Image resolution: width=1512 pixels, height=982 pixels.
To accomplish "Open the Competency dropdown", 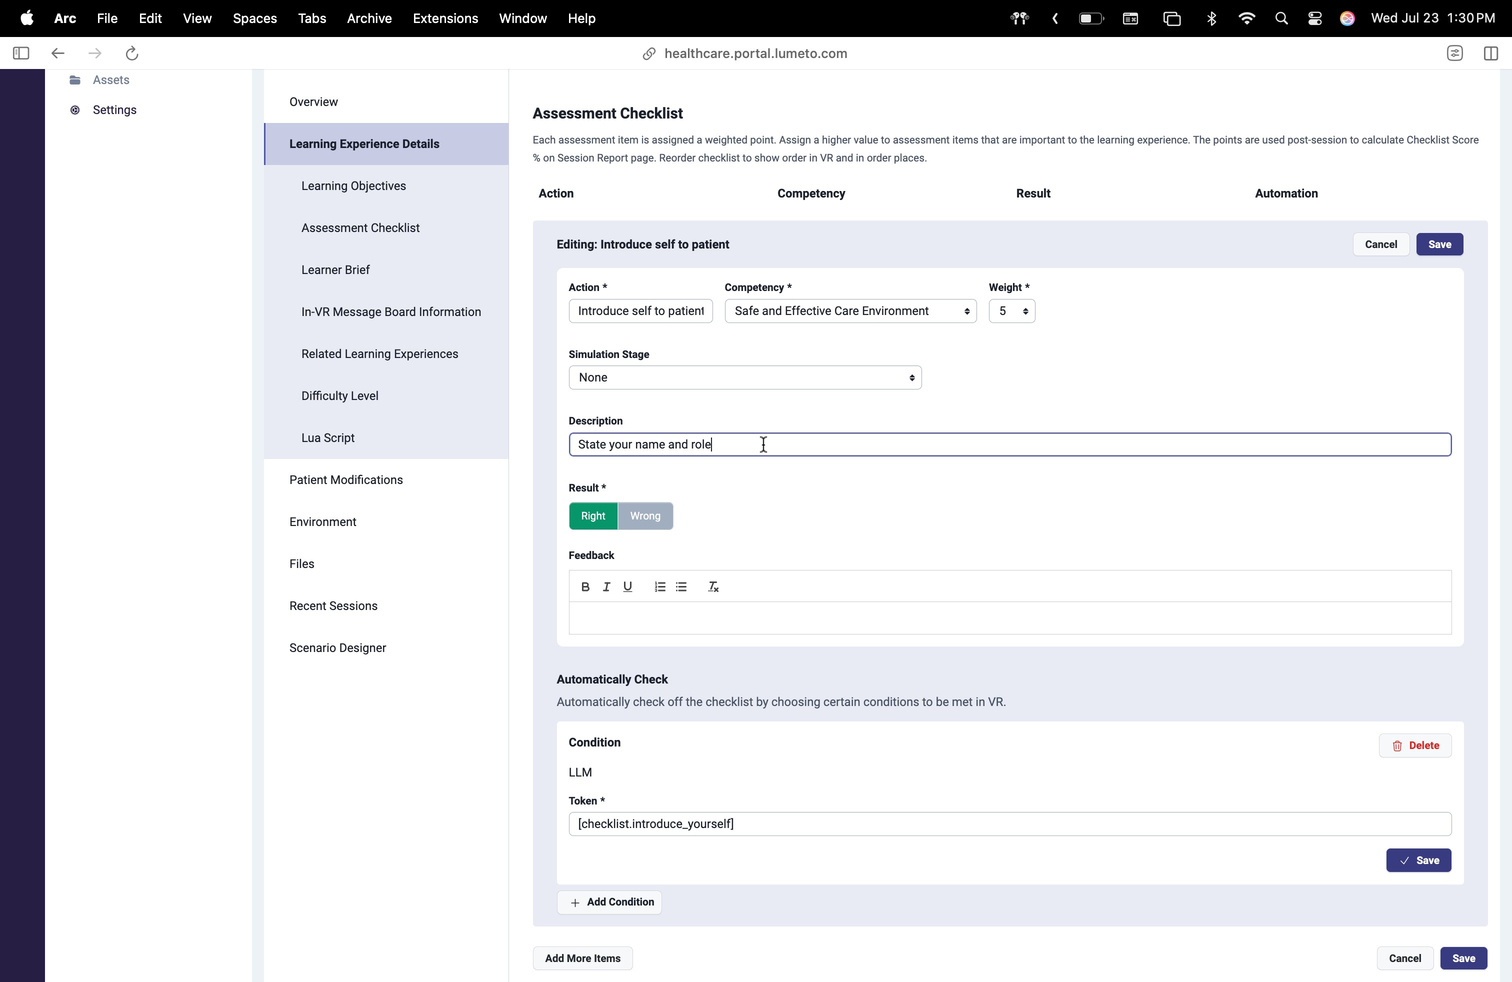I will coord(850,311).
